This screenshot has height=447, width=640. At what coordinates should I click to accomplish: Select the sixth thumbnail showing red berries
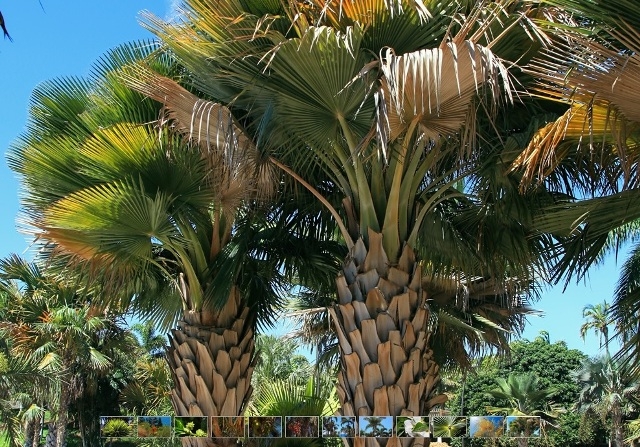click(302, 427)
